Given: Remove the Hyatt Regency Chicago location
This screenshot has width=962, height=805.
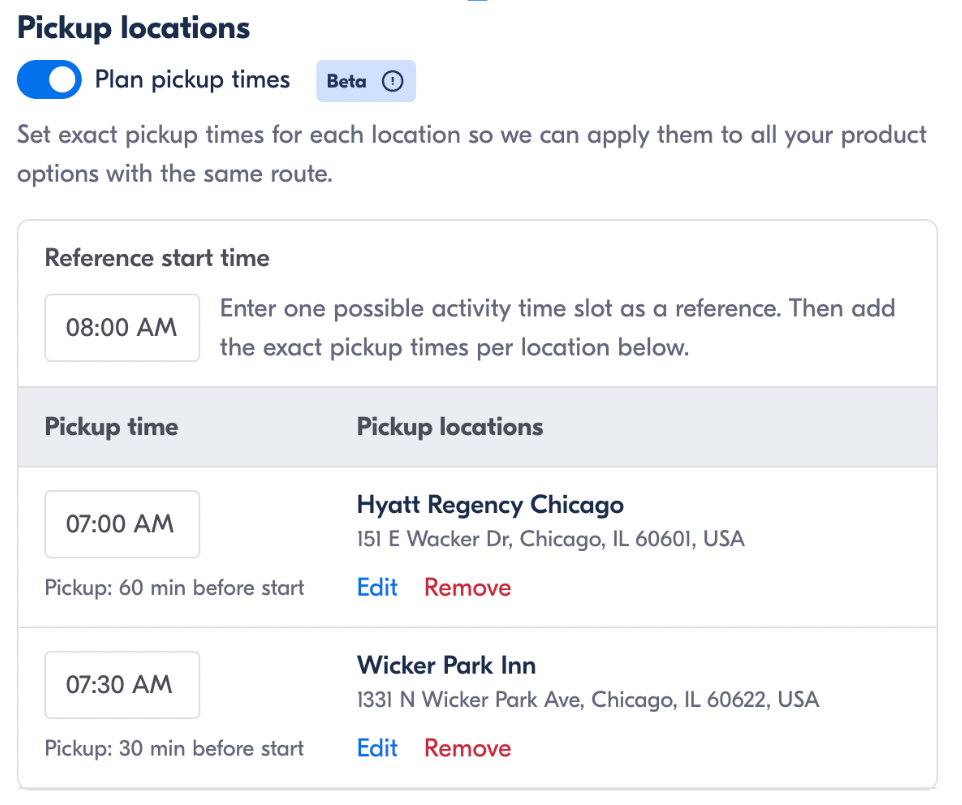Looking at the screenshot, I should point(468,588).
